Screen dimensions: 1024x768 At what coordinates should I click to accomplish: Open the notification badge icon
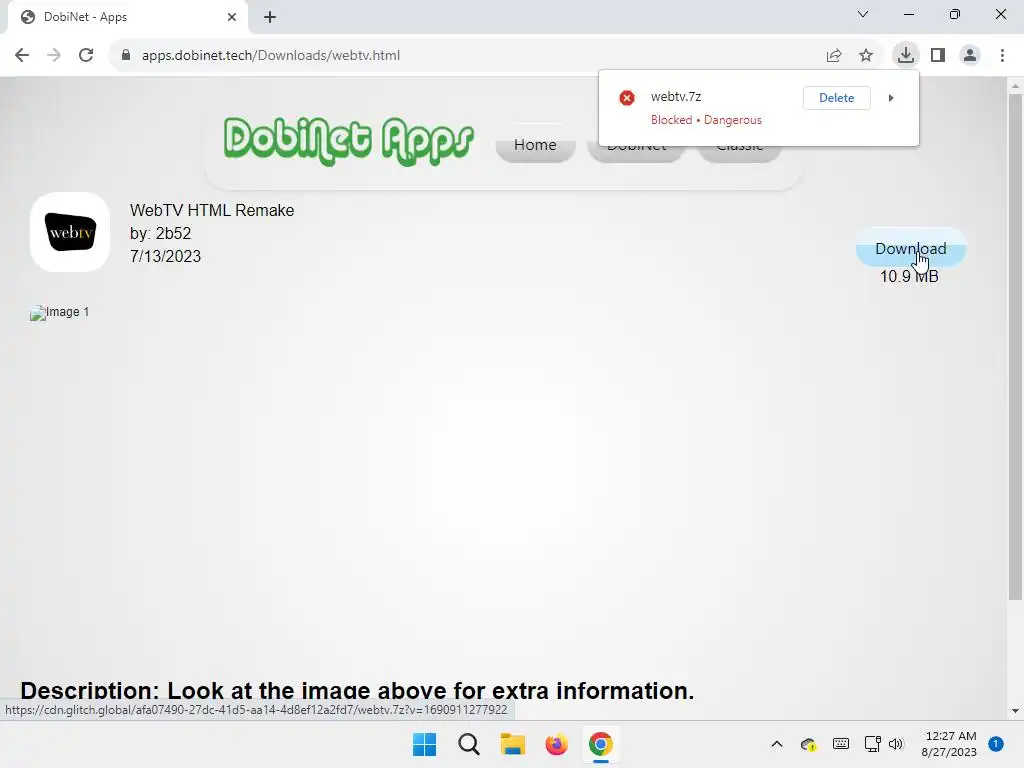[x=996, y=744]
